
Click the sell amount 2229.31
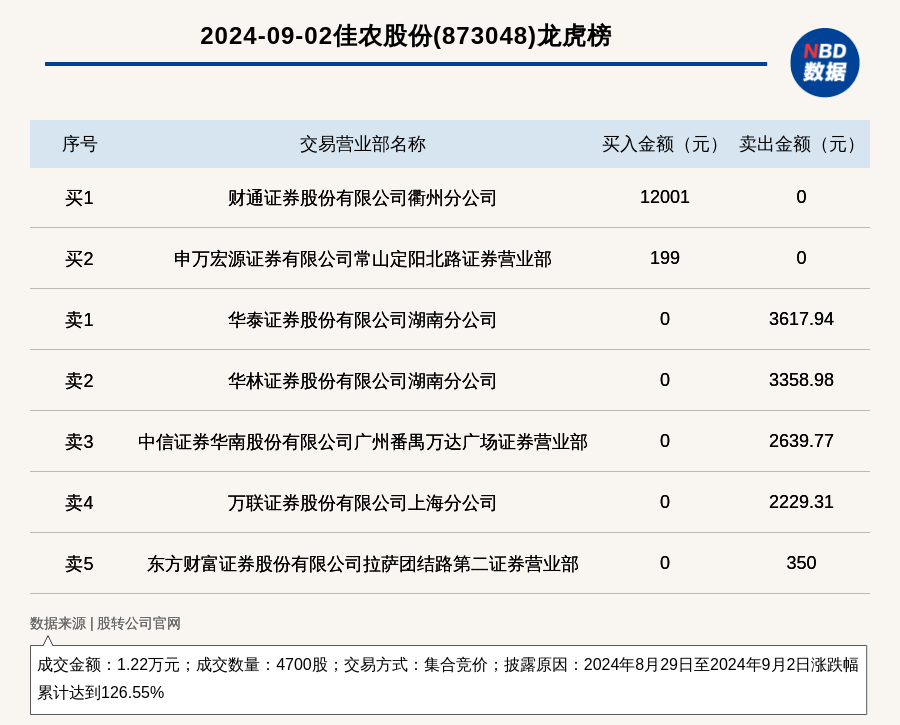[801, 502]
